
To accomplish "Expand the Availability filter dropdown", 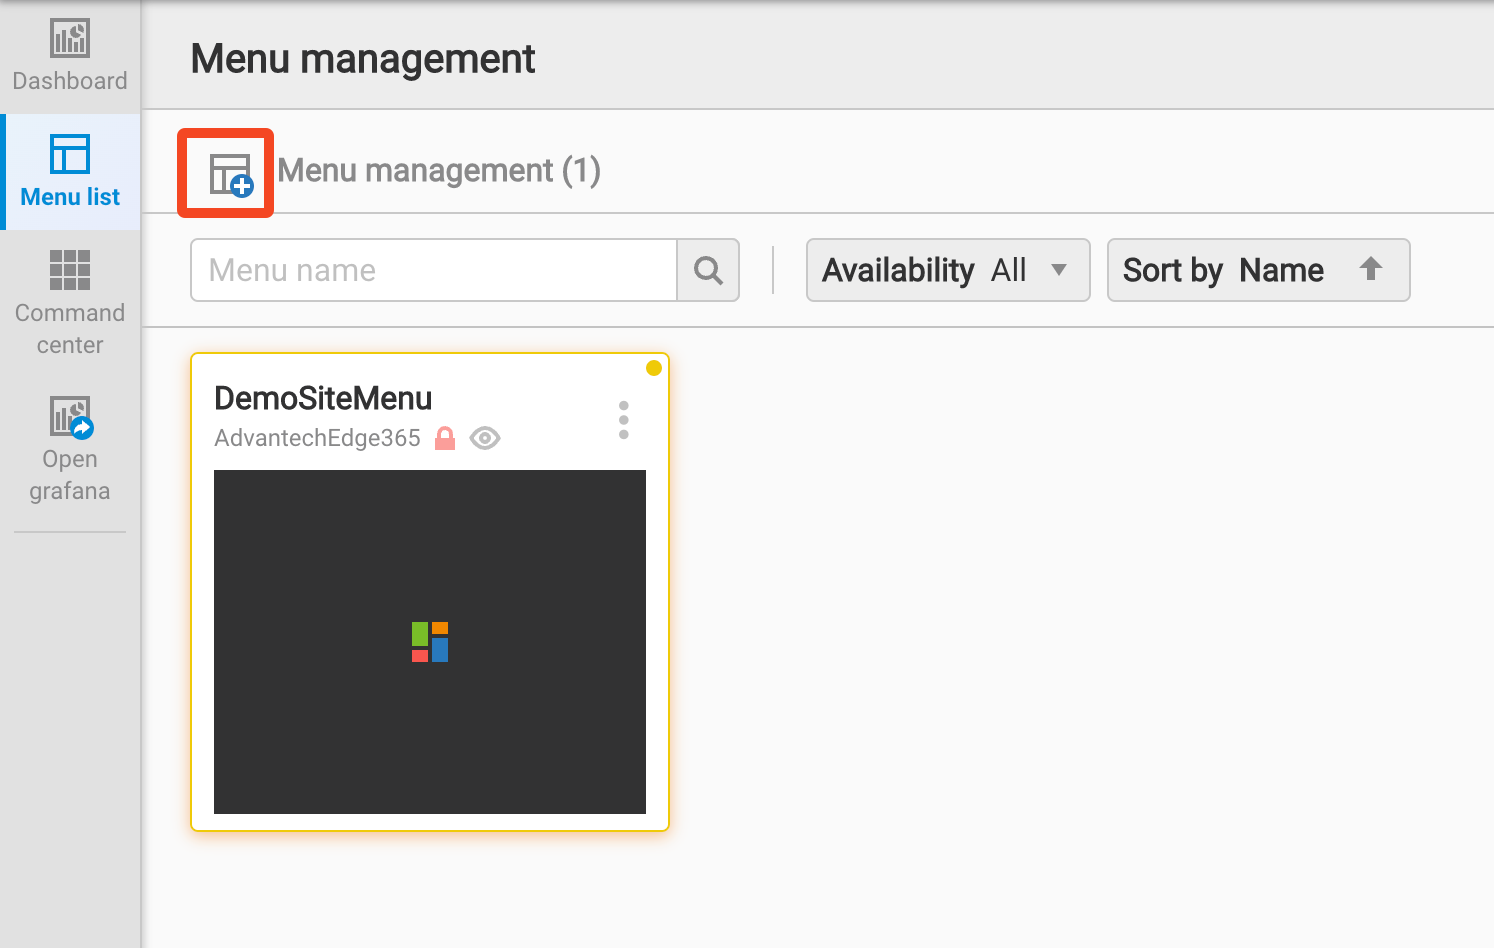I will click(x=947, y=270).
